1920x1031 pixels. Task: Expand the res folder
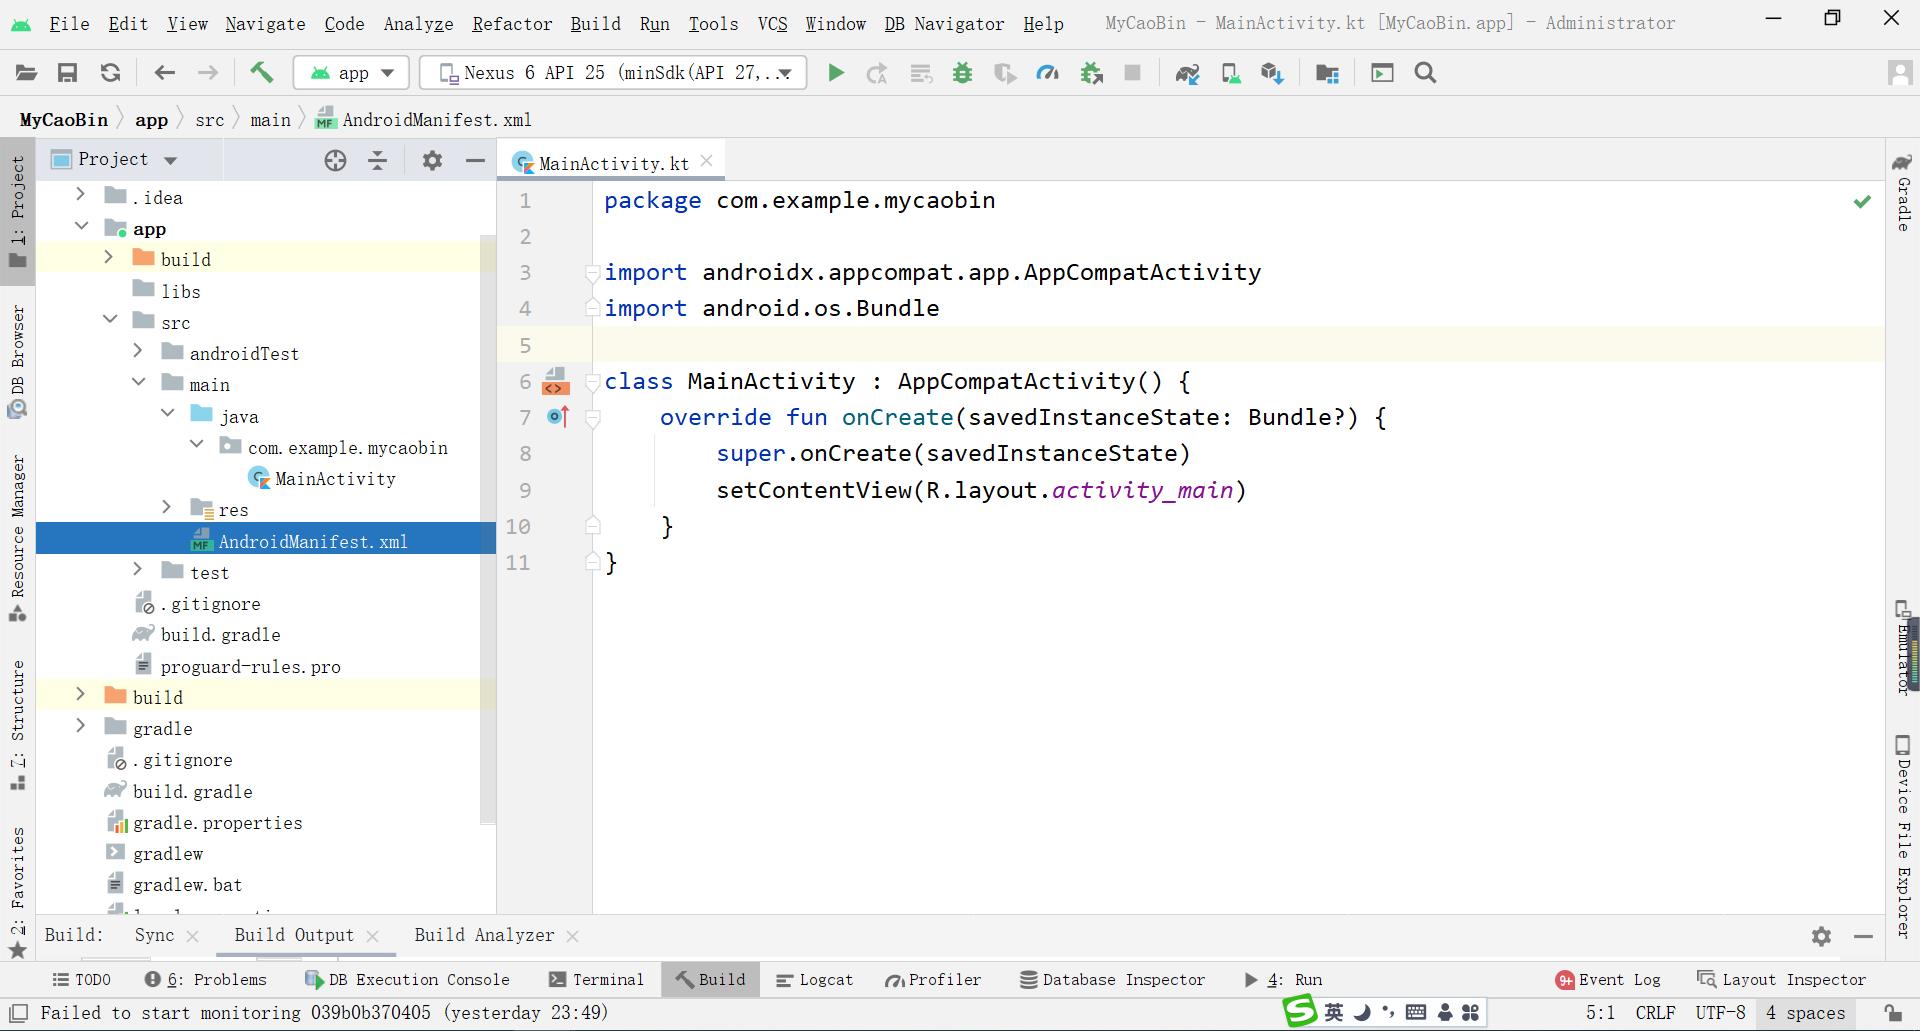pyautogui.click(x=167, y=507)
